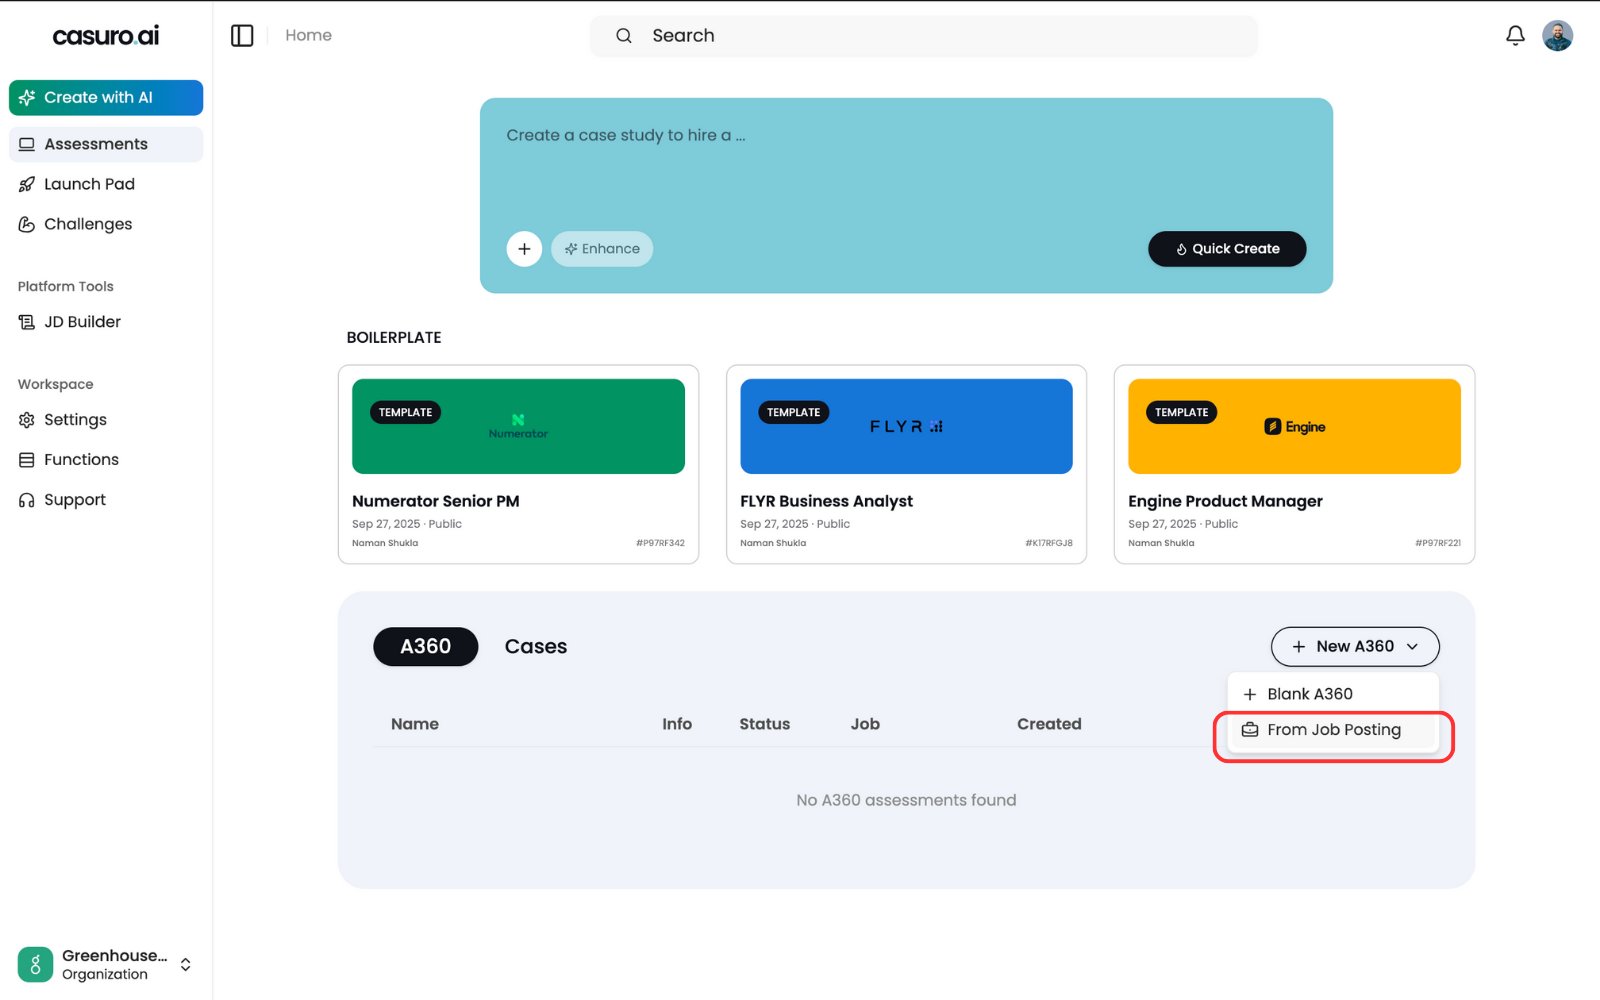The image size is (1600, 1000).
Task: Click the #P97RF22I template code
Action: tap(1438, 543)
